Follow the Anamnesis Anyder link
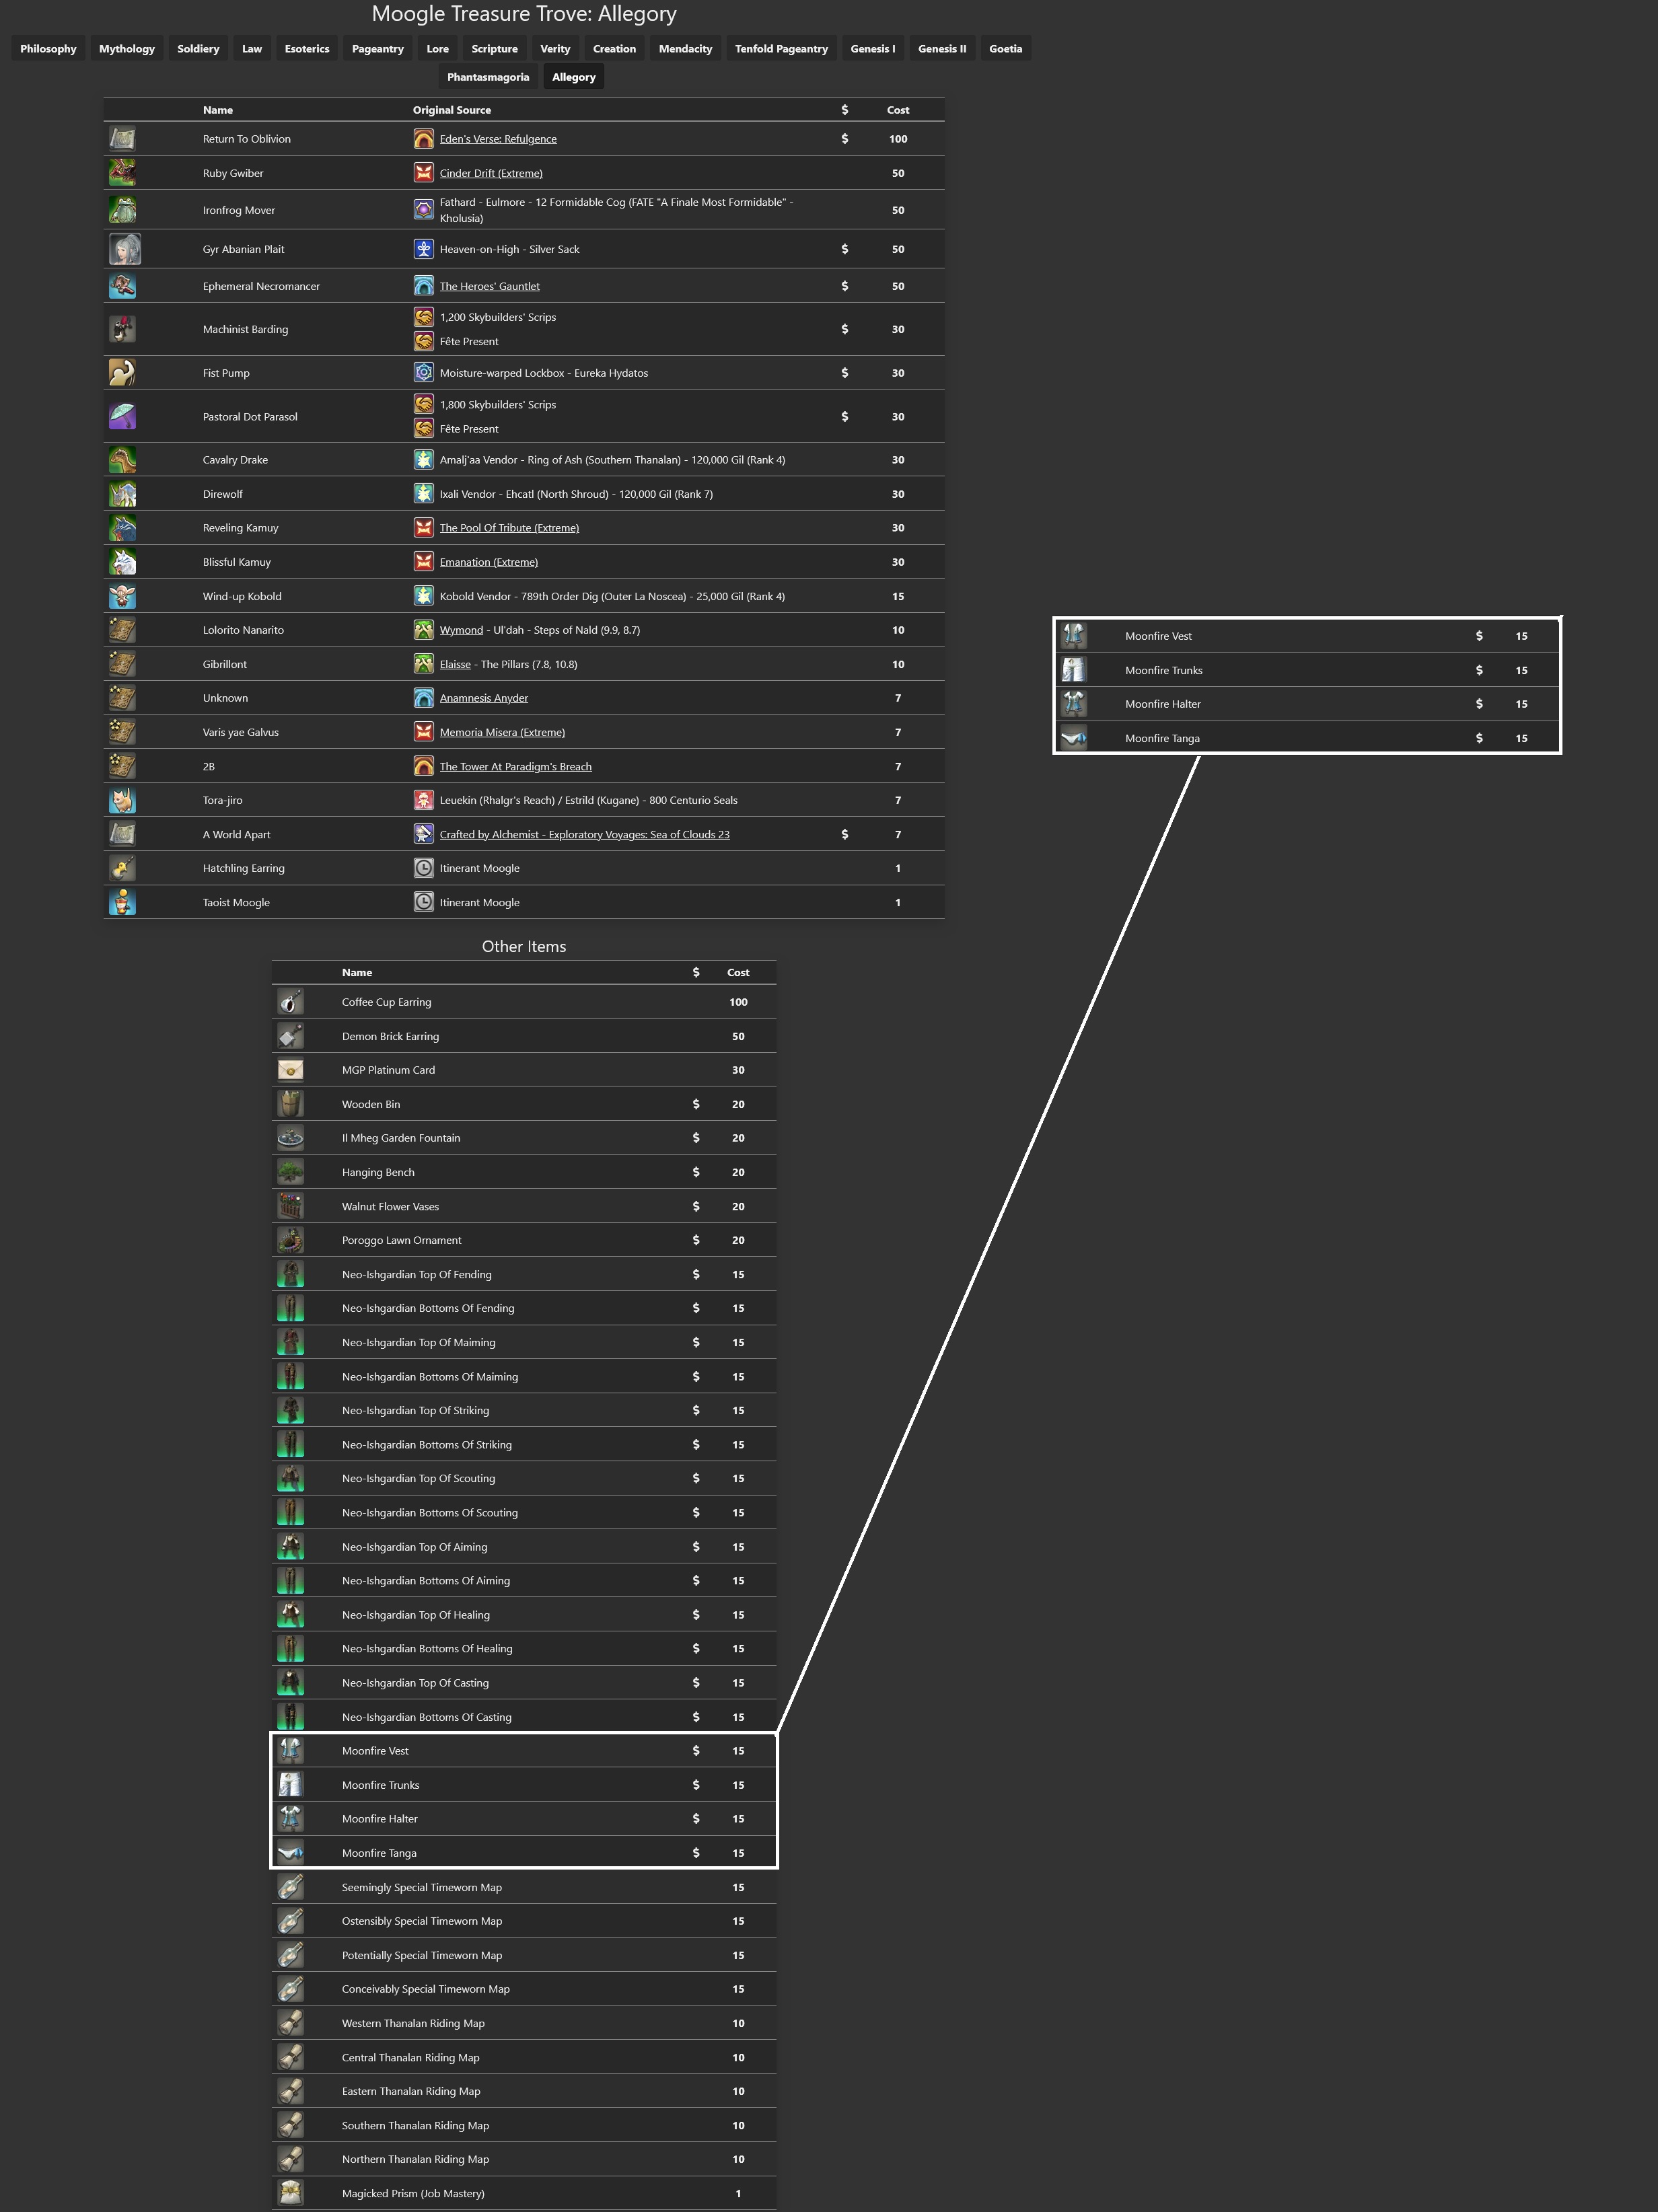The width and height of the screenshot is (1658, 2212). (x=484, y=698)
